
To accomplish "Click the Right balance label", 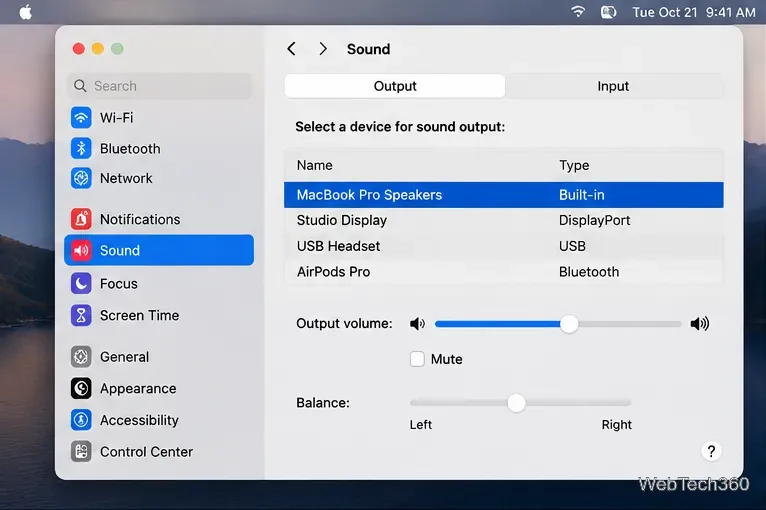I will (617, 425).
